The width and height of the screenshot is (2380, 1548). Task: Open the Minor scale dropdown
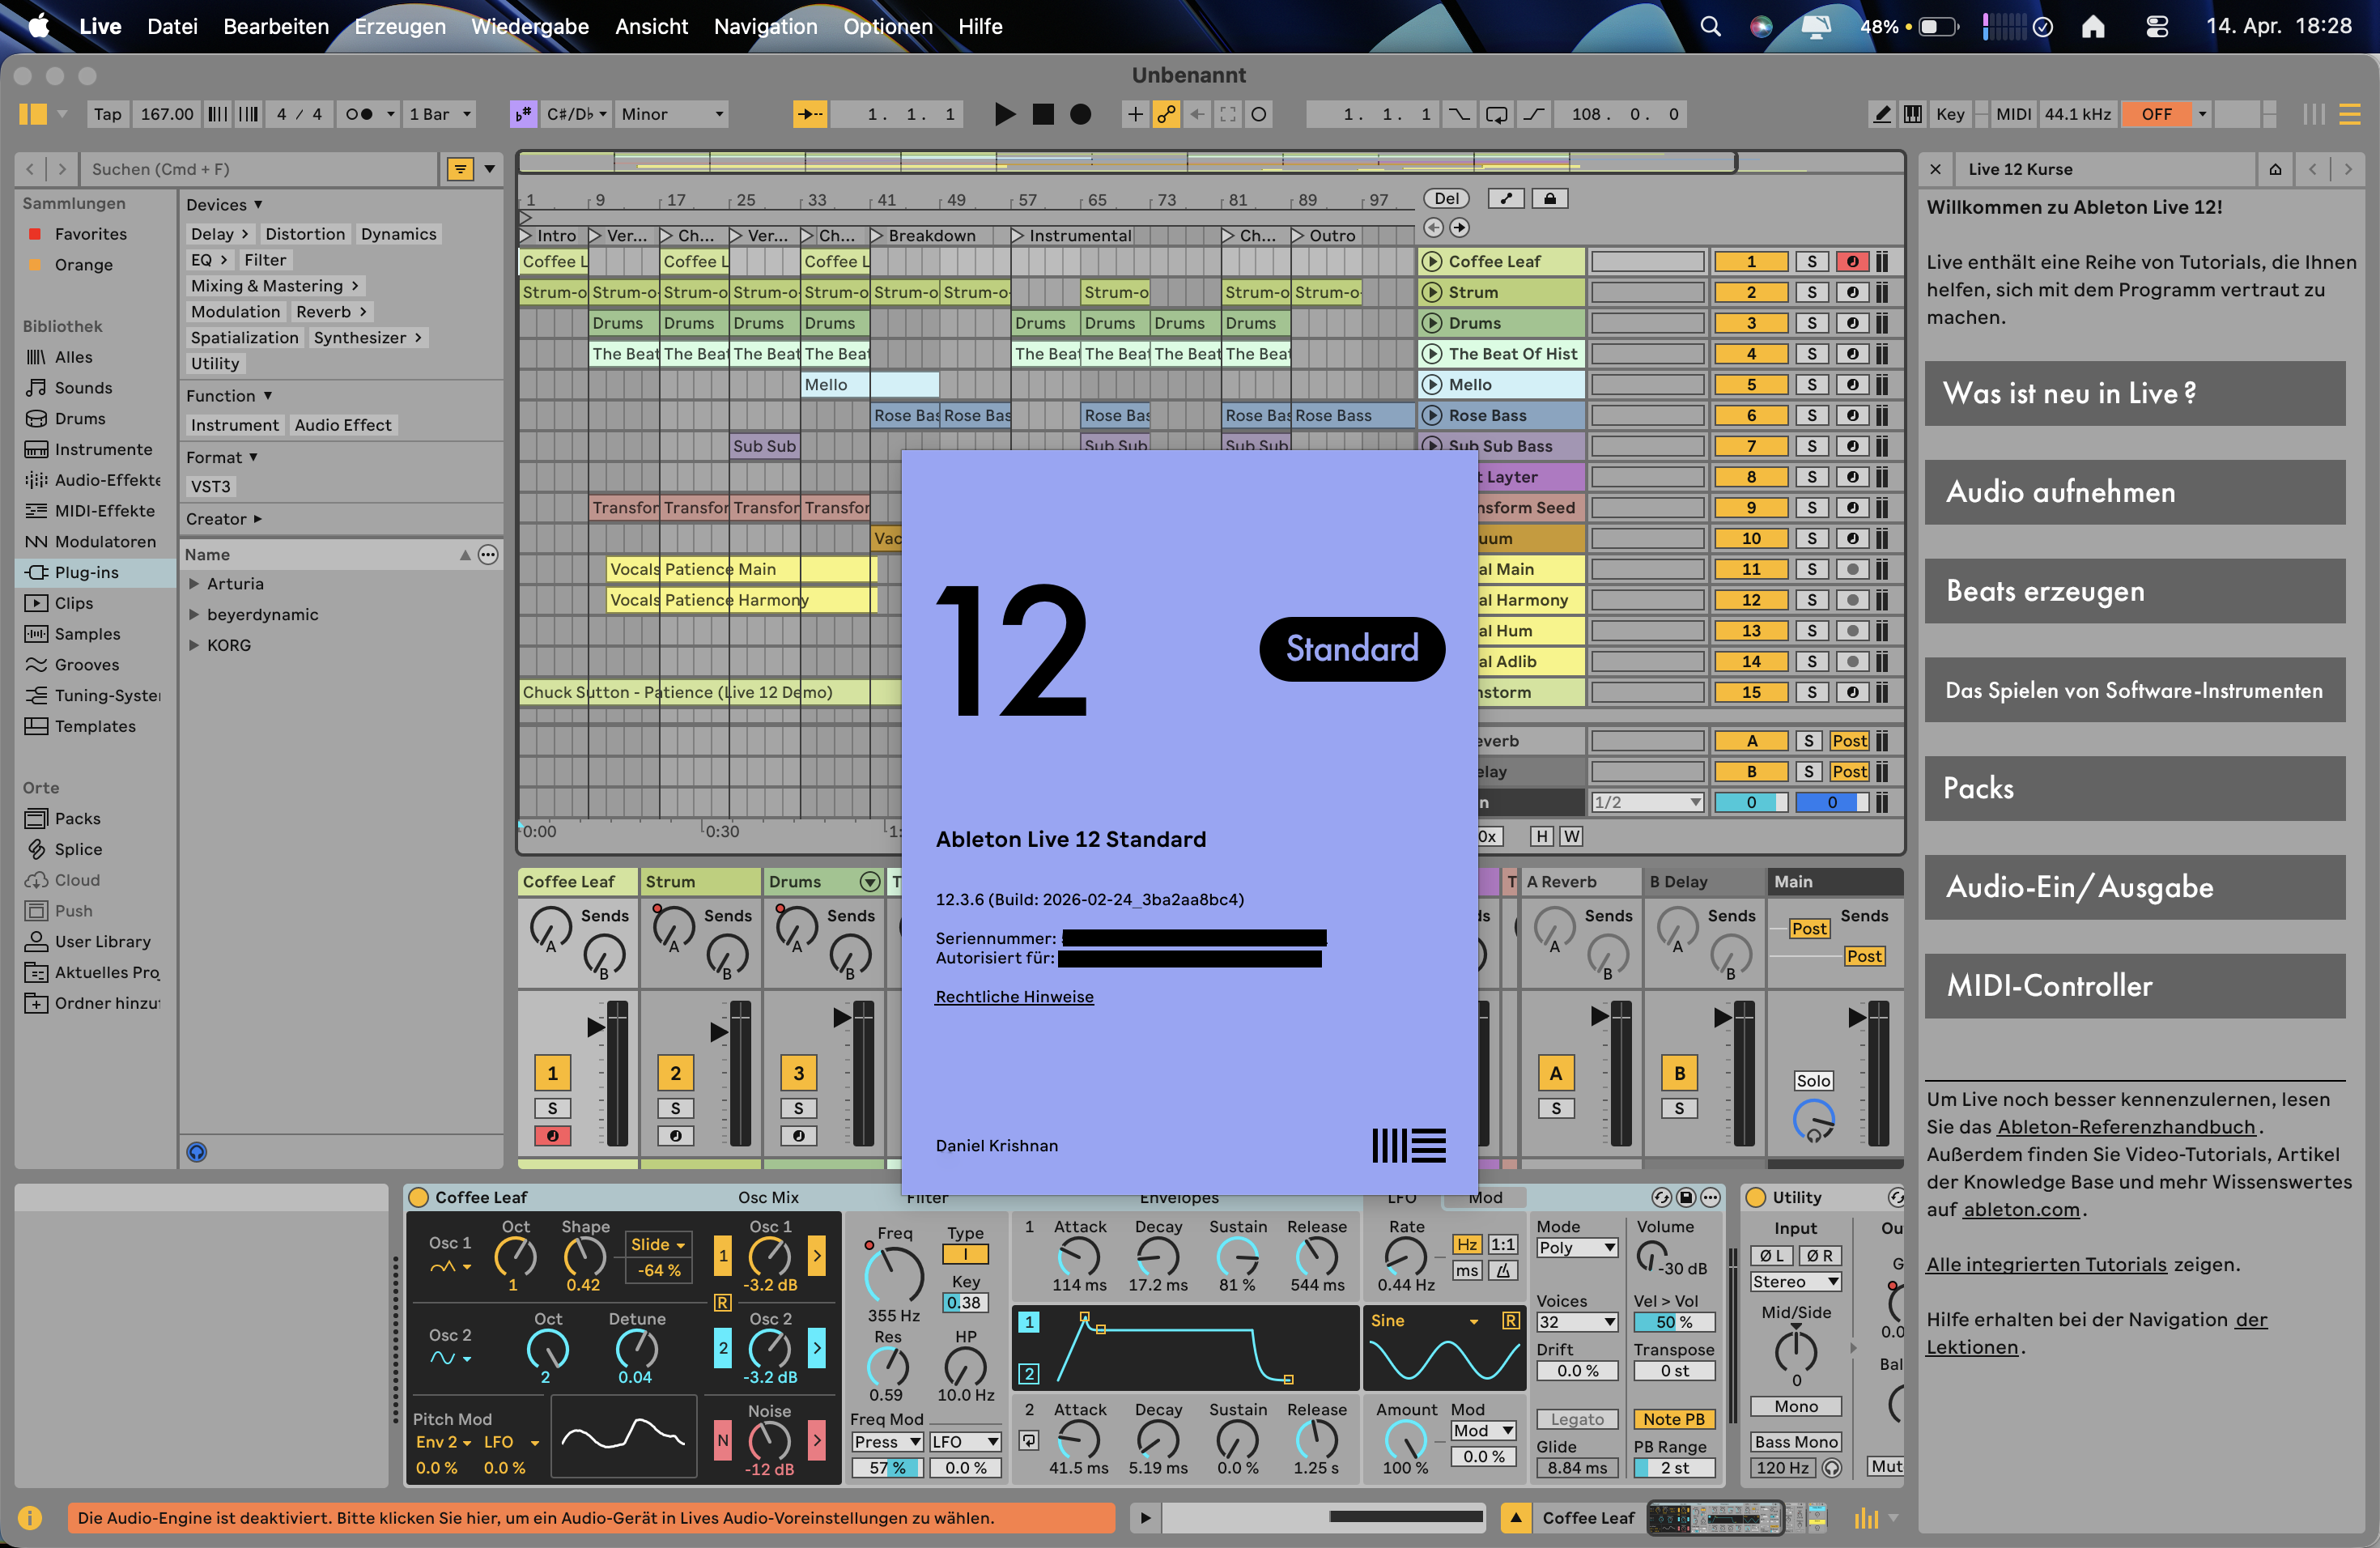point(670,114)
